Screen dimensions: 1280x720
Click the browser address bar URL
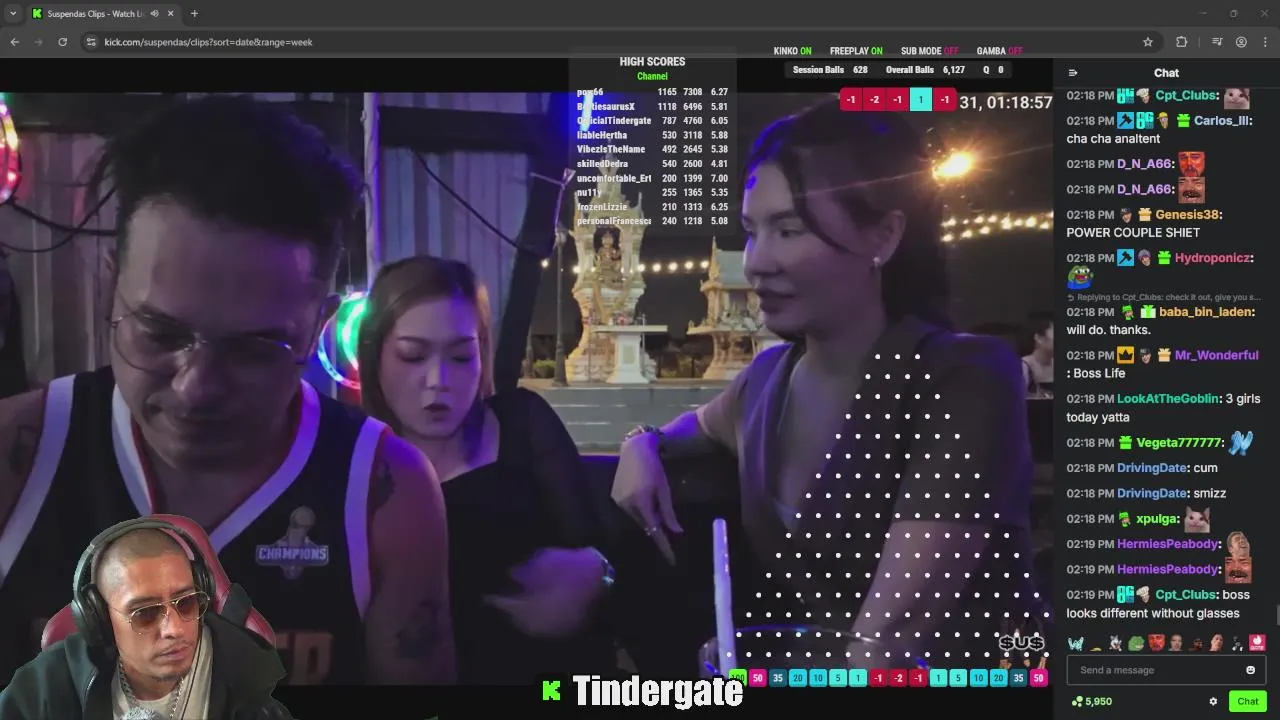click(208, 42)
